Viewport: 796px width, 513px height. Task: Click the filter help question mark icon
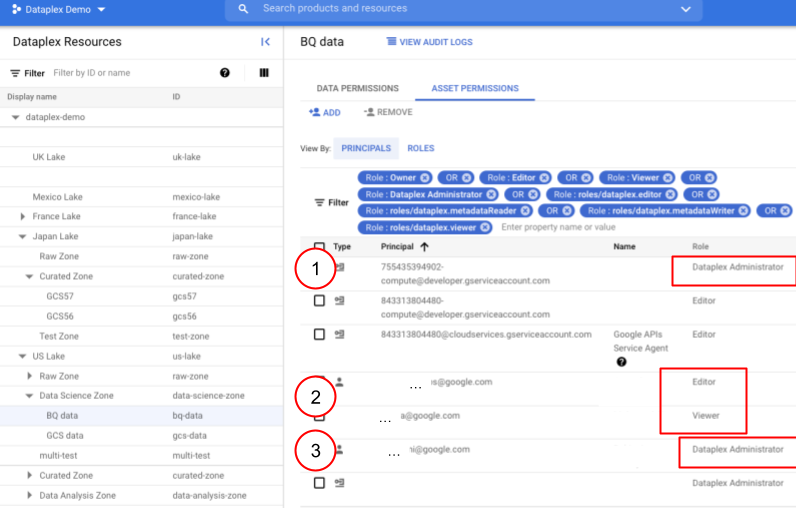click(x=225, y=73)
